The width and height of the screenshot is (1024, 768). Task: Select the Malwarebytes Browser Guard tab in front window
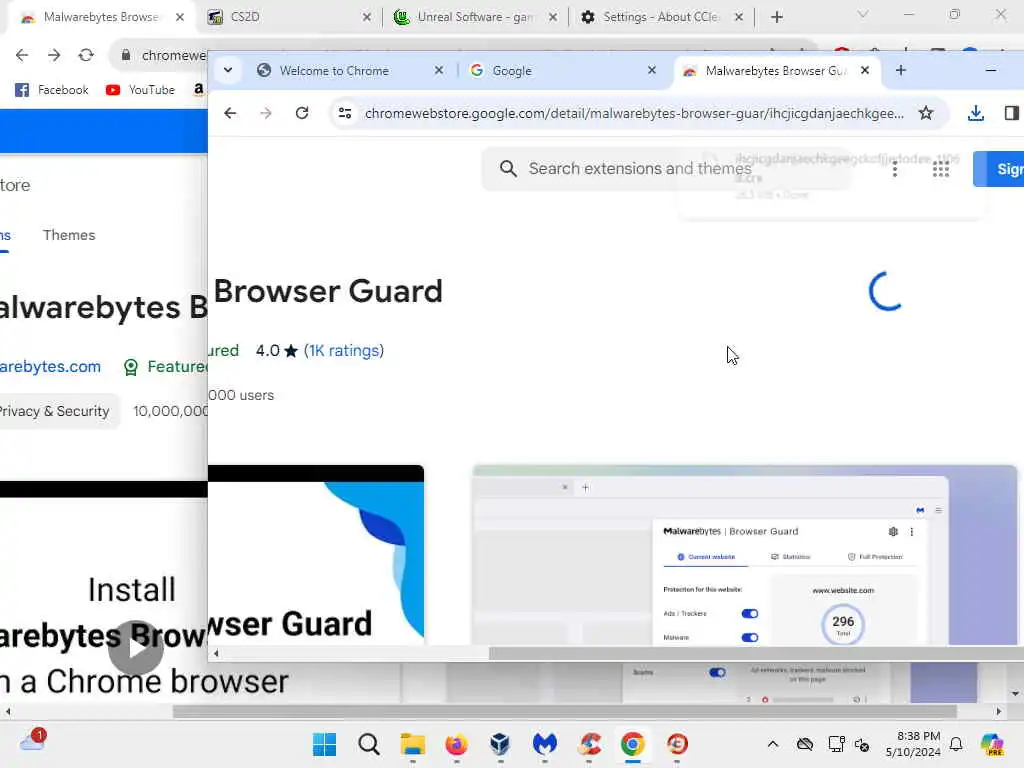776,71
